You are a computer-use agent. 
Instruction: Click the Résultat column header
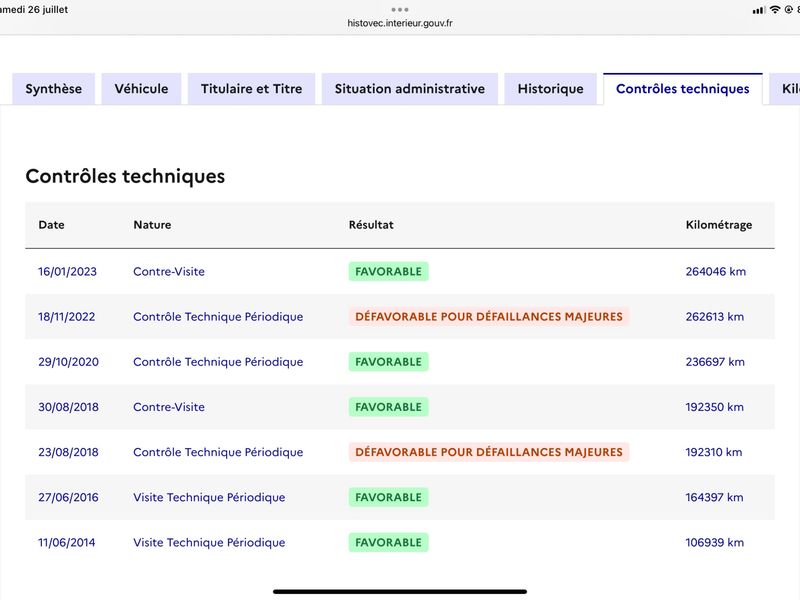point(371,225)
